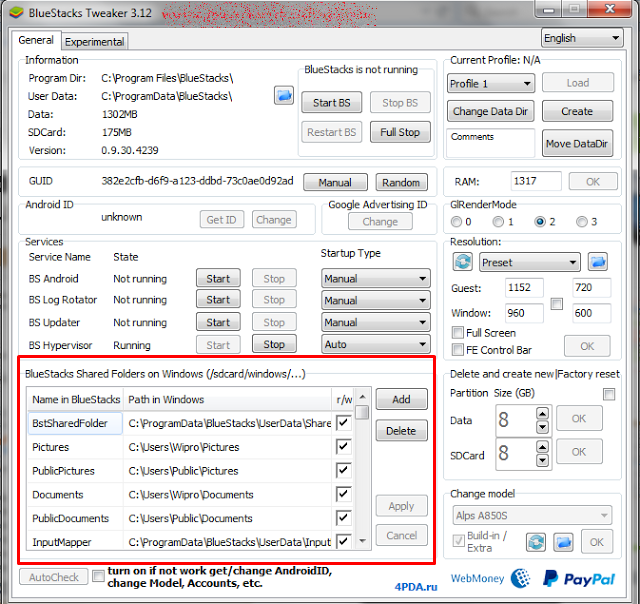Enable the FE Control Bar checkbox
Image resolution: width=640 pixels, height=604 pixels.
pos(458,350)
